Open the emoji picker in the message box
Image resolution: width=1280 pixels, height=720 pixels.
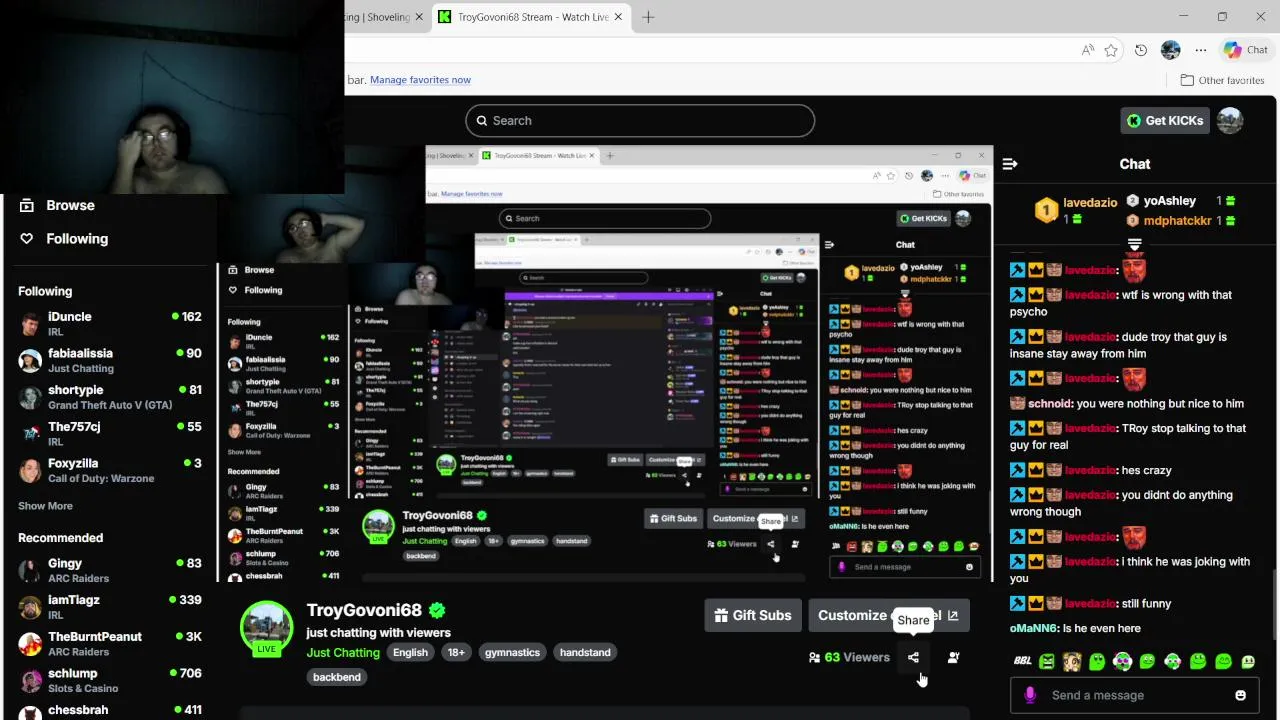[x=1241, y=695]
